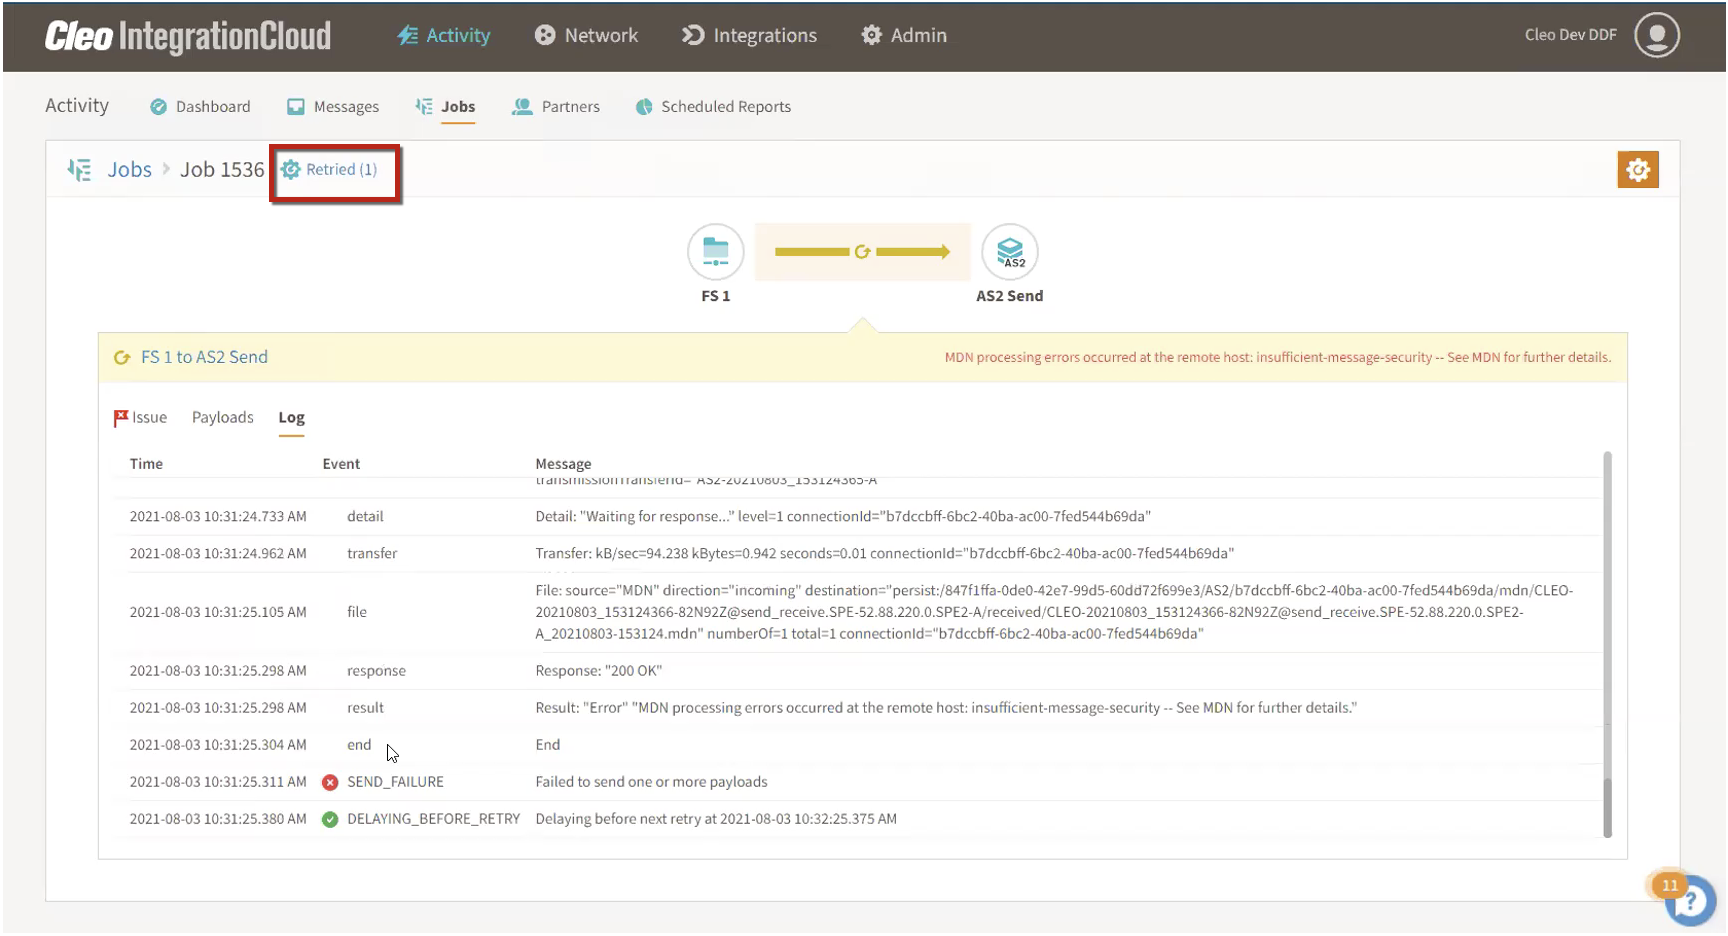Viewport: 1728px width, 936px height.
Task: Click timestamp 2021-08-03 10:31:24.733 AM
Action: tap(218, 517)
